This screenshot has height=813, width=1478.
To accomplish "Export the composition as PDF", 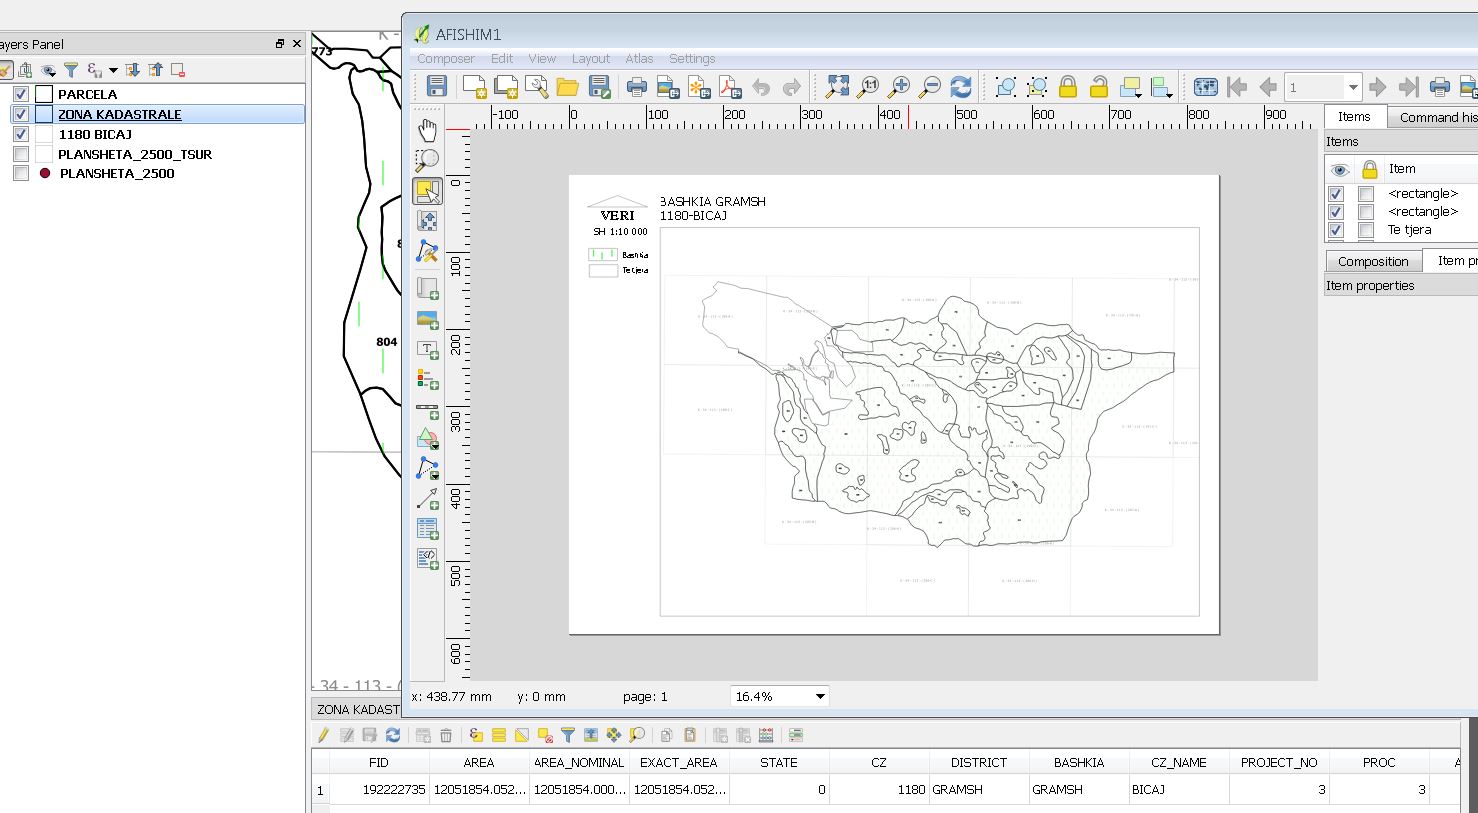I will (730, 87).
